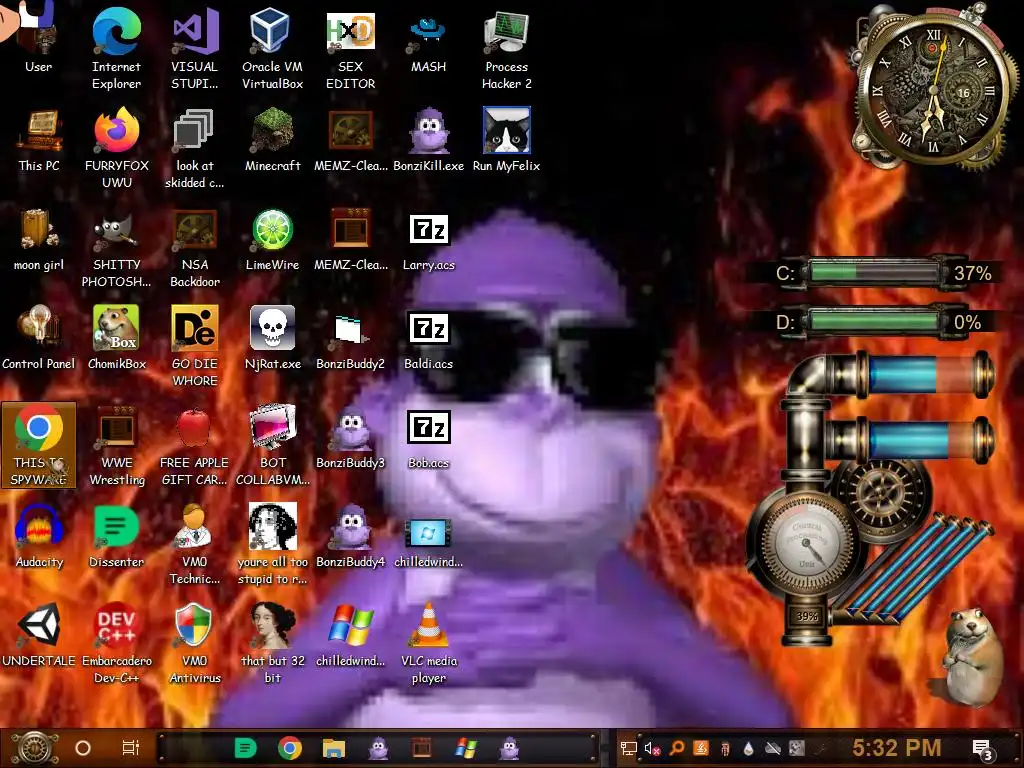Click the steampunk analog clock gadget
1024x768 pixels.
(934, 88)
